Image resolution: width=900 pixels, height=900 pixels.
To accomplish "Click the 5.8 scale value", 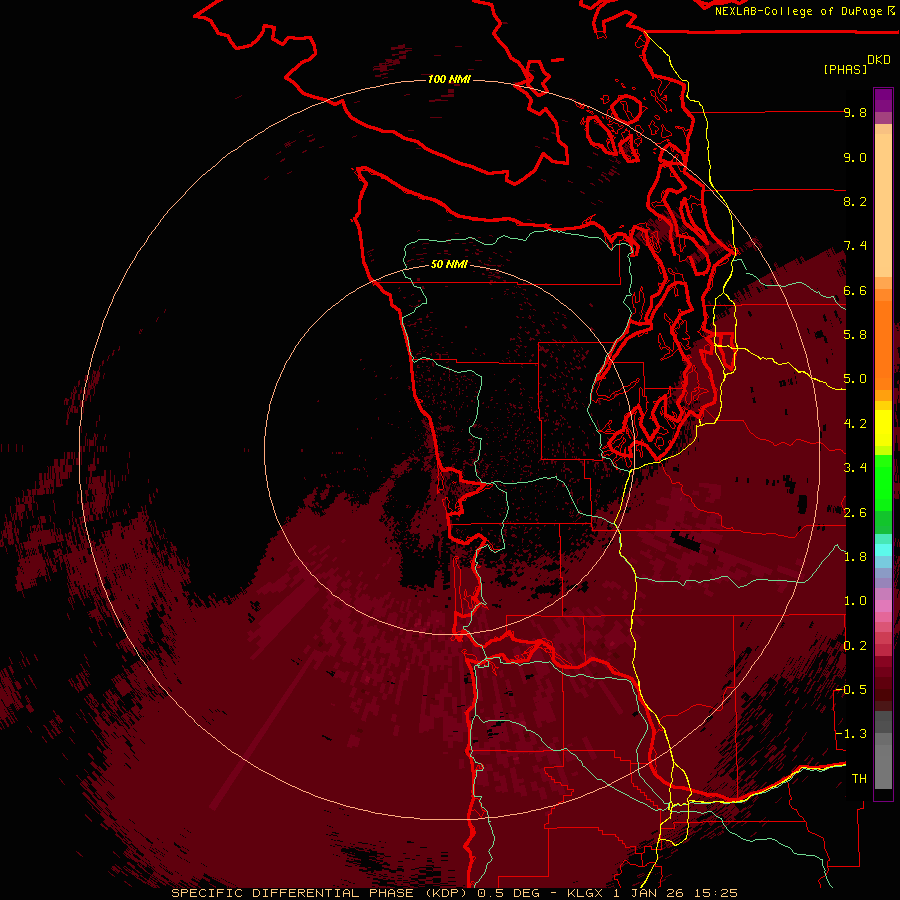I will 855,335.
